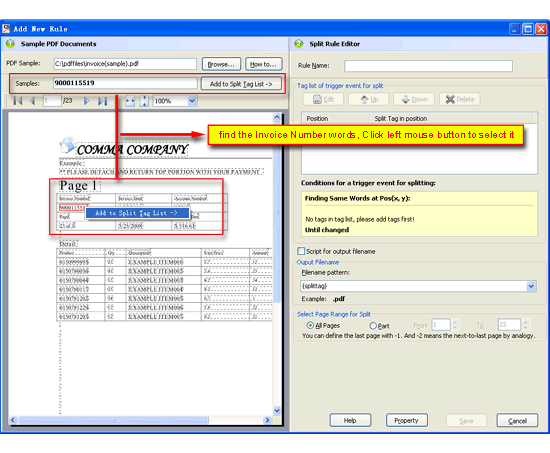Click the Sample PDF Documents step icon
This screenshot has height=453, width=550.
click(10, 44)
